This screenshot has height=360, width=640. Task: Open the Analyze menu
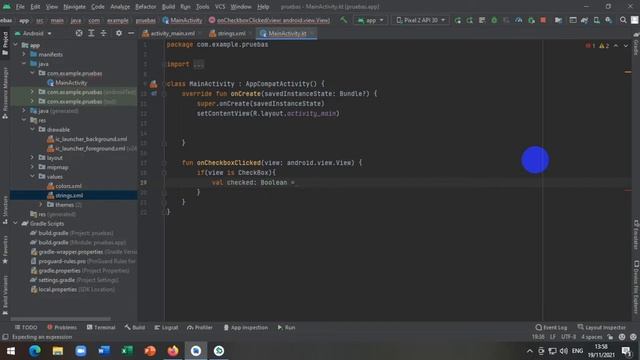pyautogui.click(x=120, y=7)
